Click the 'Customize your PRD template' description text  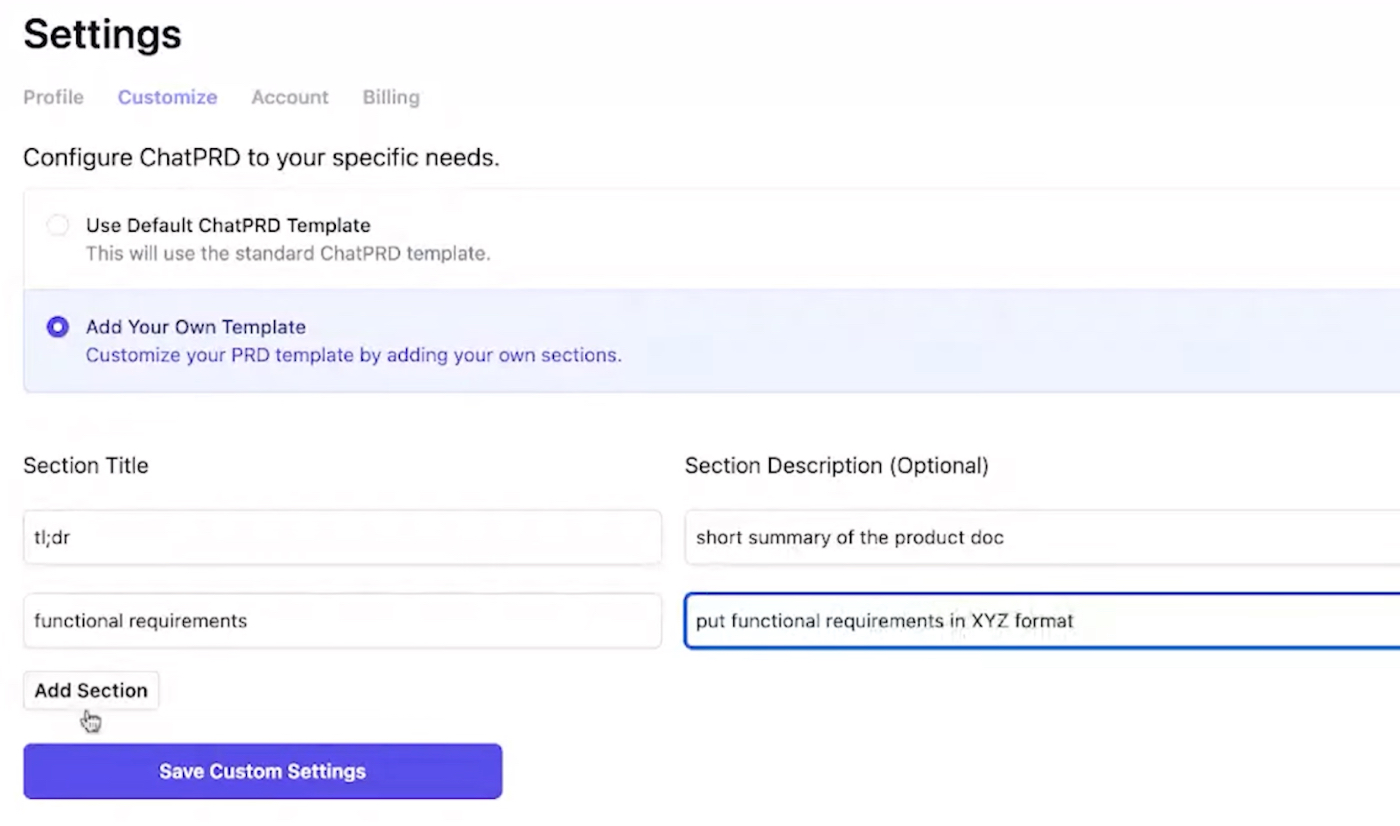(353, 355)
